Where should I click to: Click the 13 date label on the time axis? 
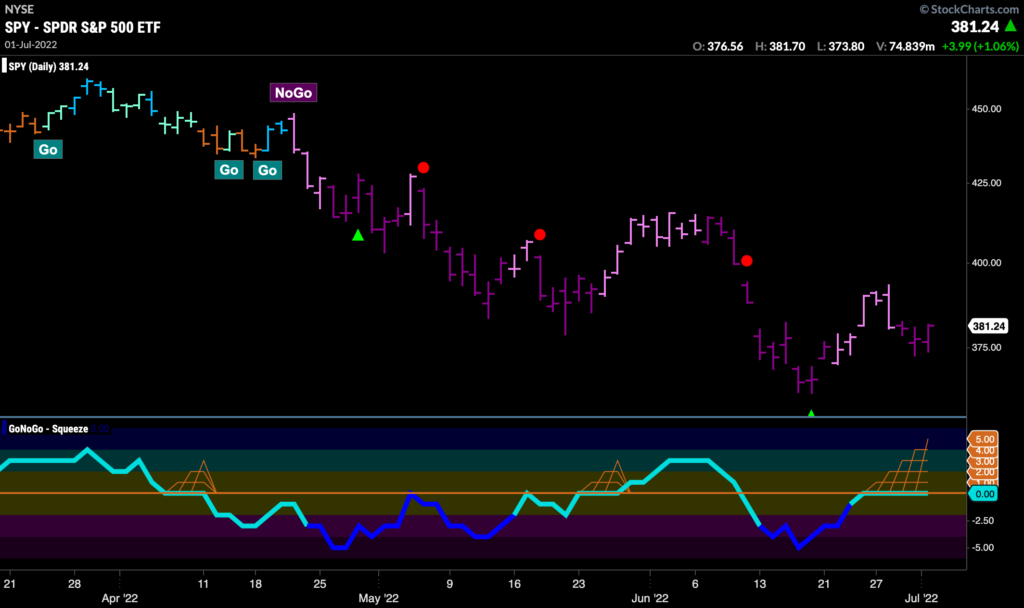(760, 584)
